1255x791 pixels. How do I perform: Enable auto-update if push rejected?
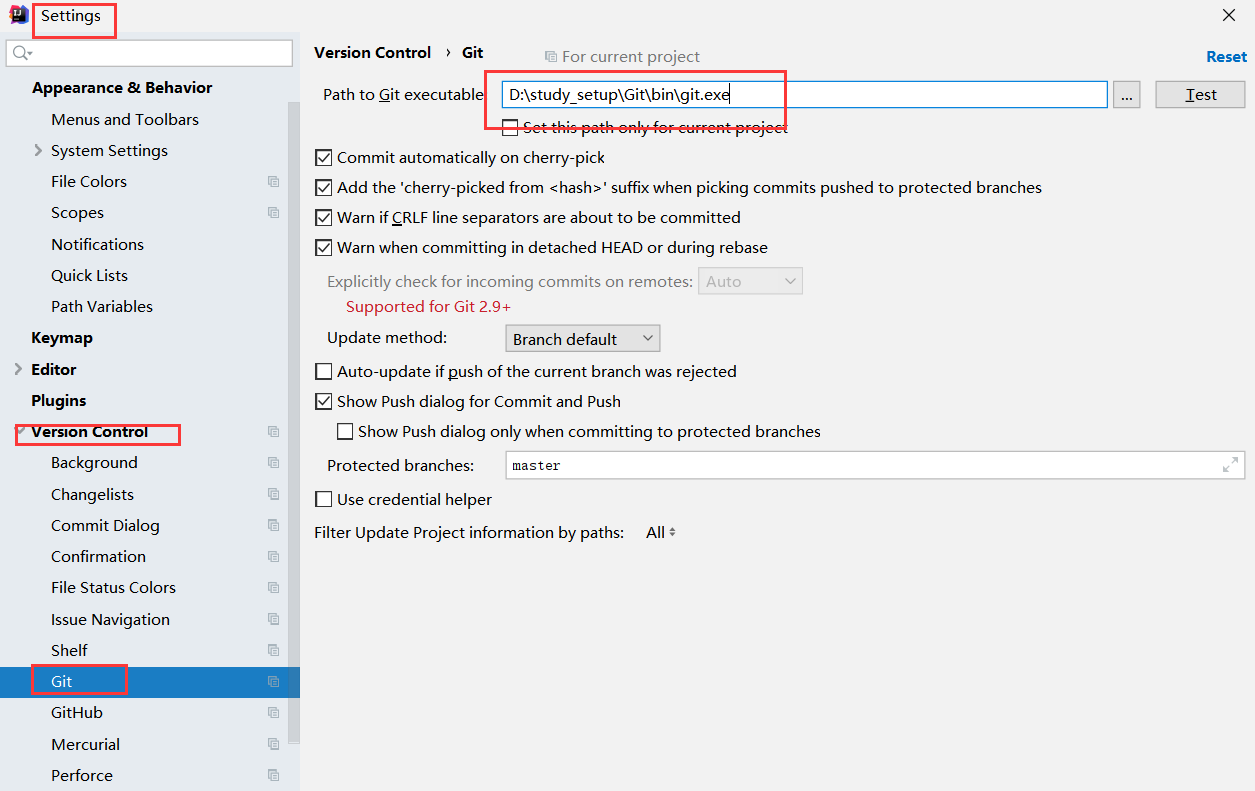click(x=323, y=371)
